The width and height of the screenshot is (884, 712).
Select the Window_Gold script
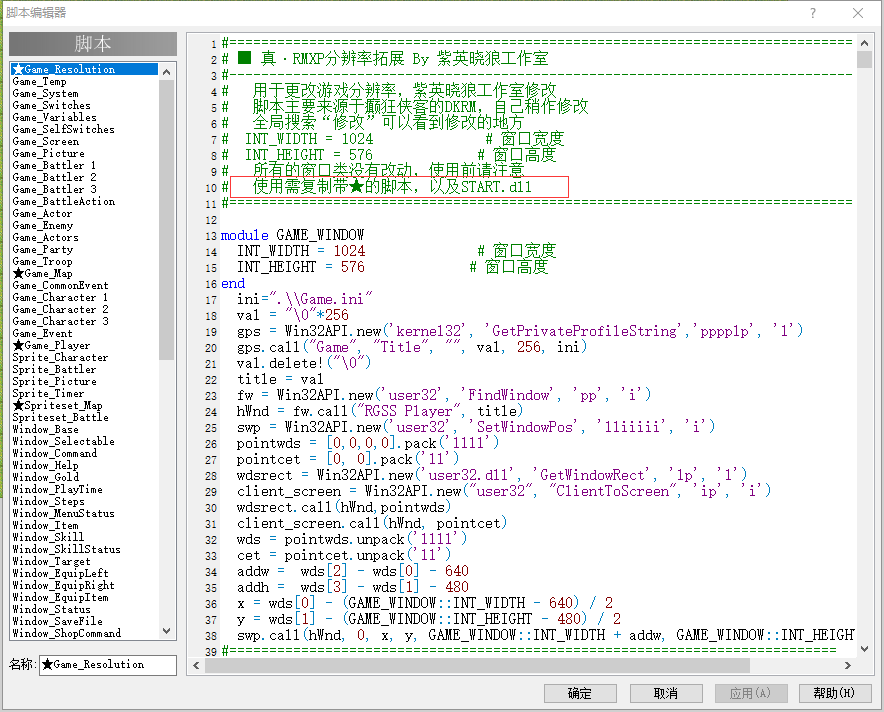pyautogui.click(x=85, y=477)
